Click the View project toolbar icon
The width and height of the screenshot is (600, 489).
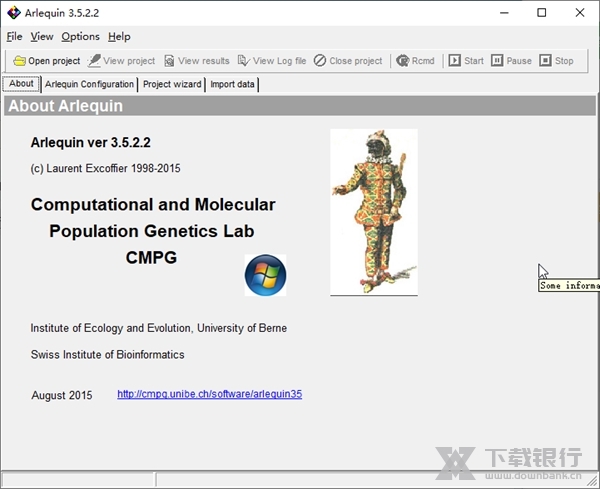95,61
